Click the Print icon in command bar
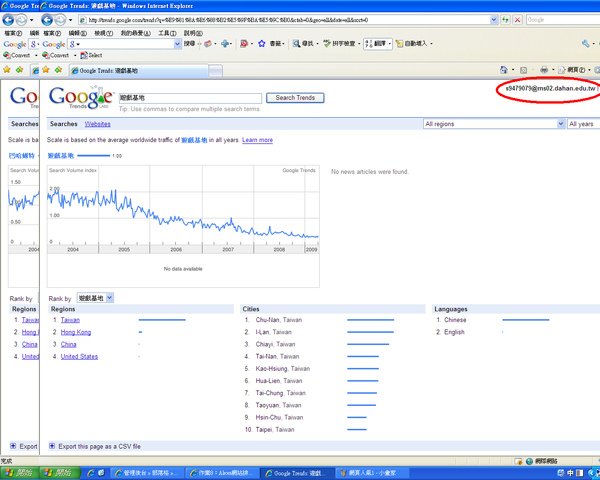 (x=544, y=70)
